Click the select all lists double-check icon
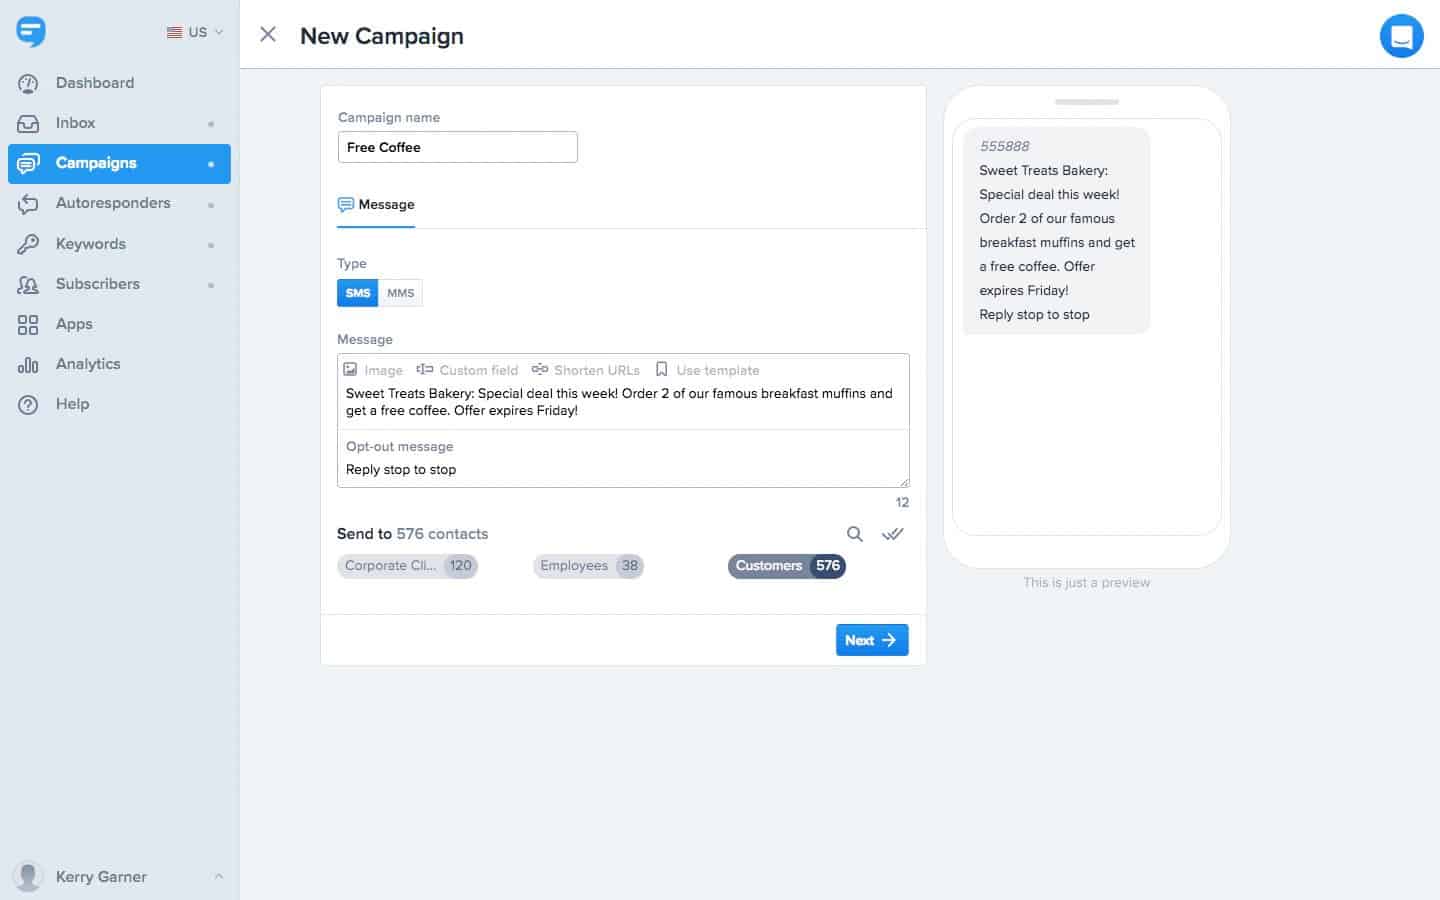1440x900 pixels. tap(892, 534)
